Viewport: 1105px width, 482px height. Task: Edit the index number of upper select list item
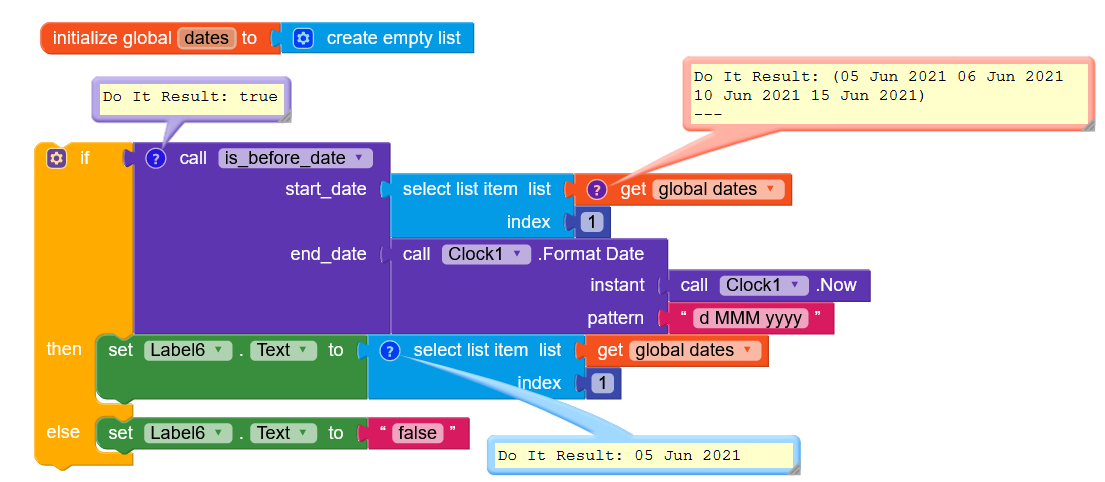tap(591, 222)
